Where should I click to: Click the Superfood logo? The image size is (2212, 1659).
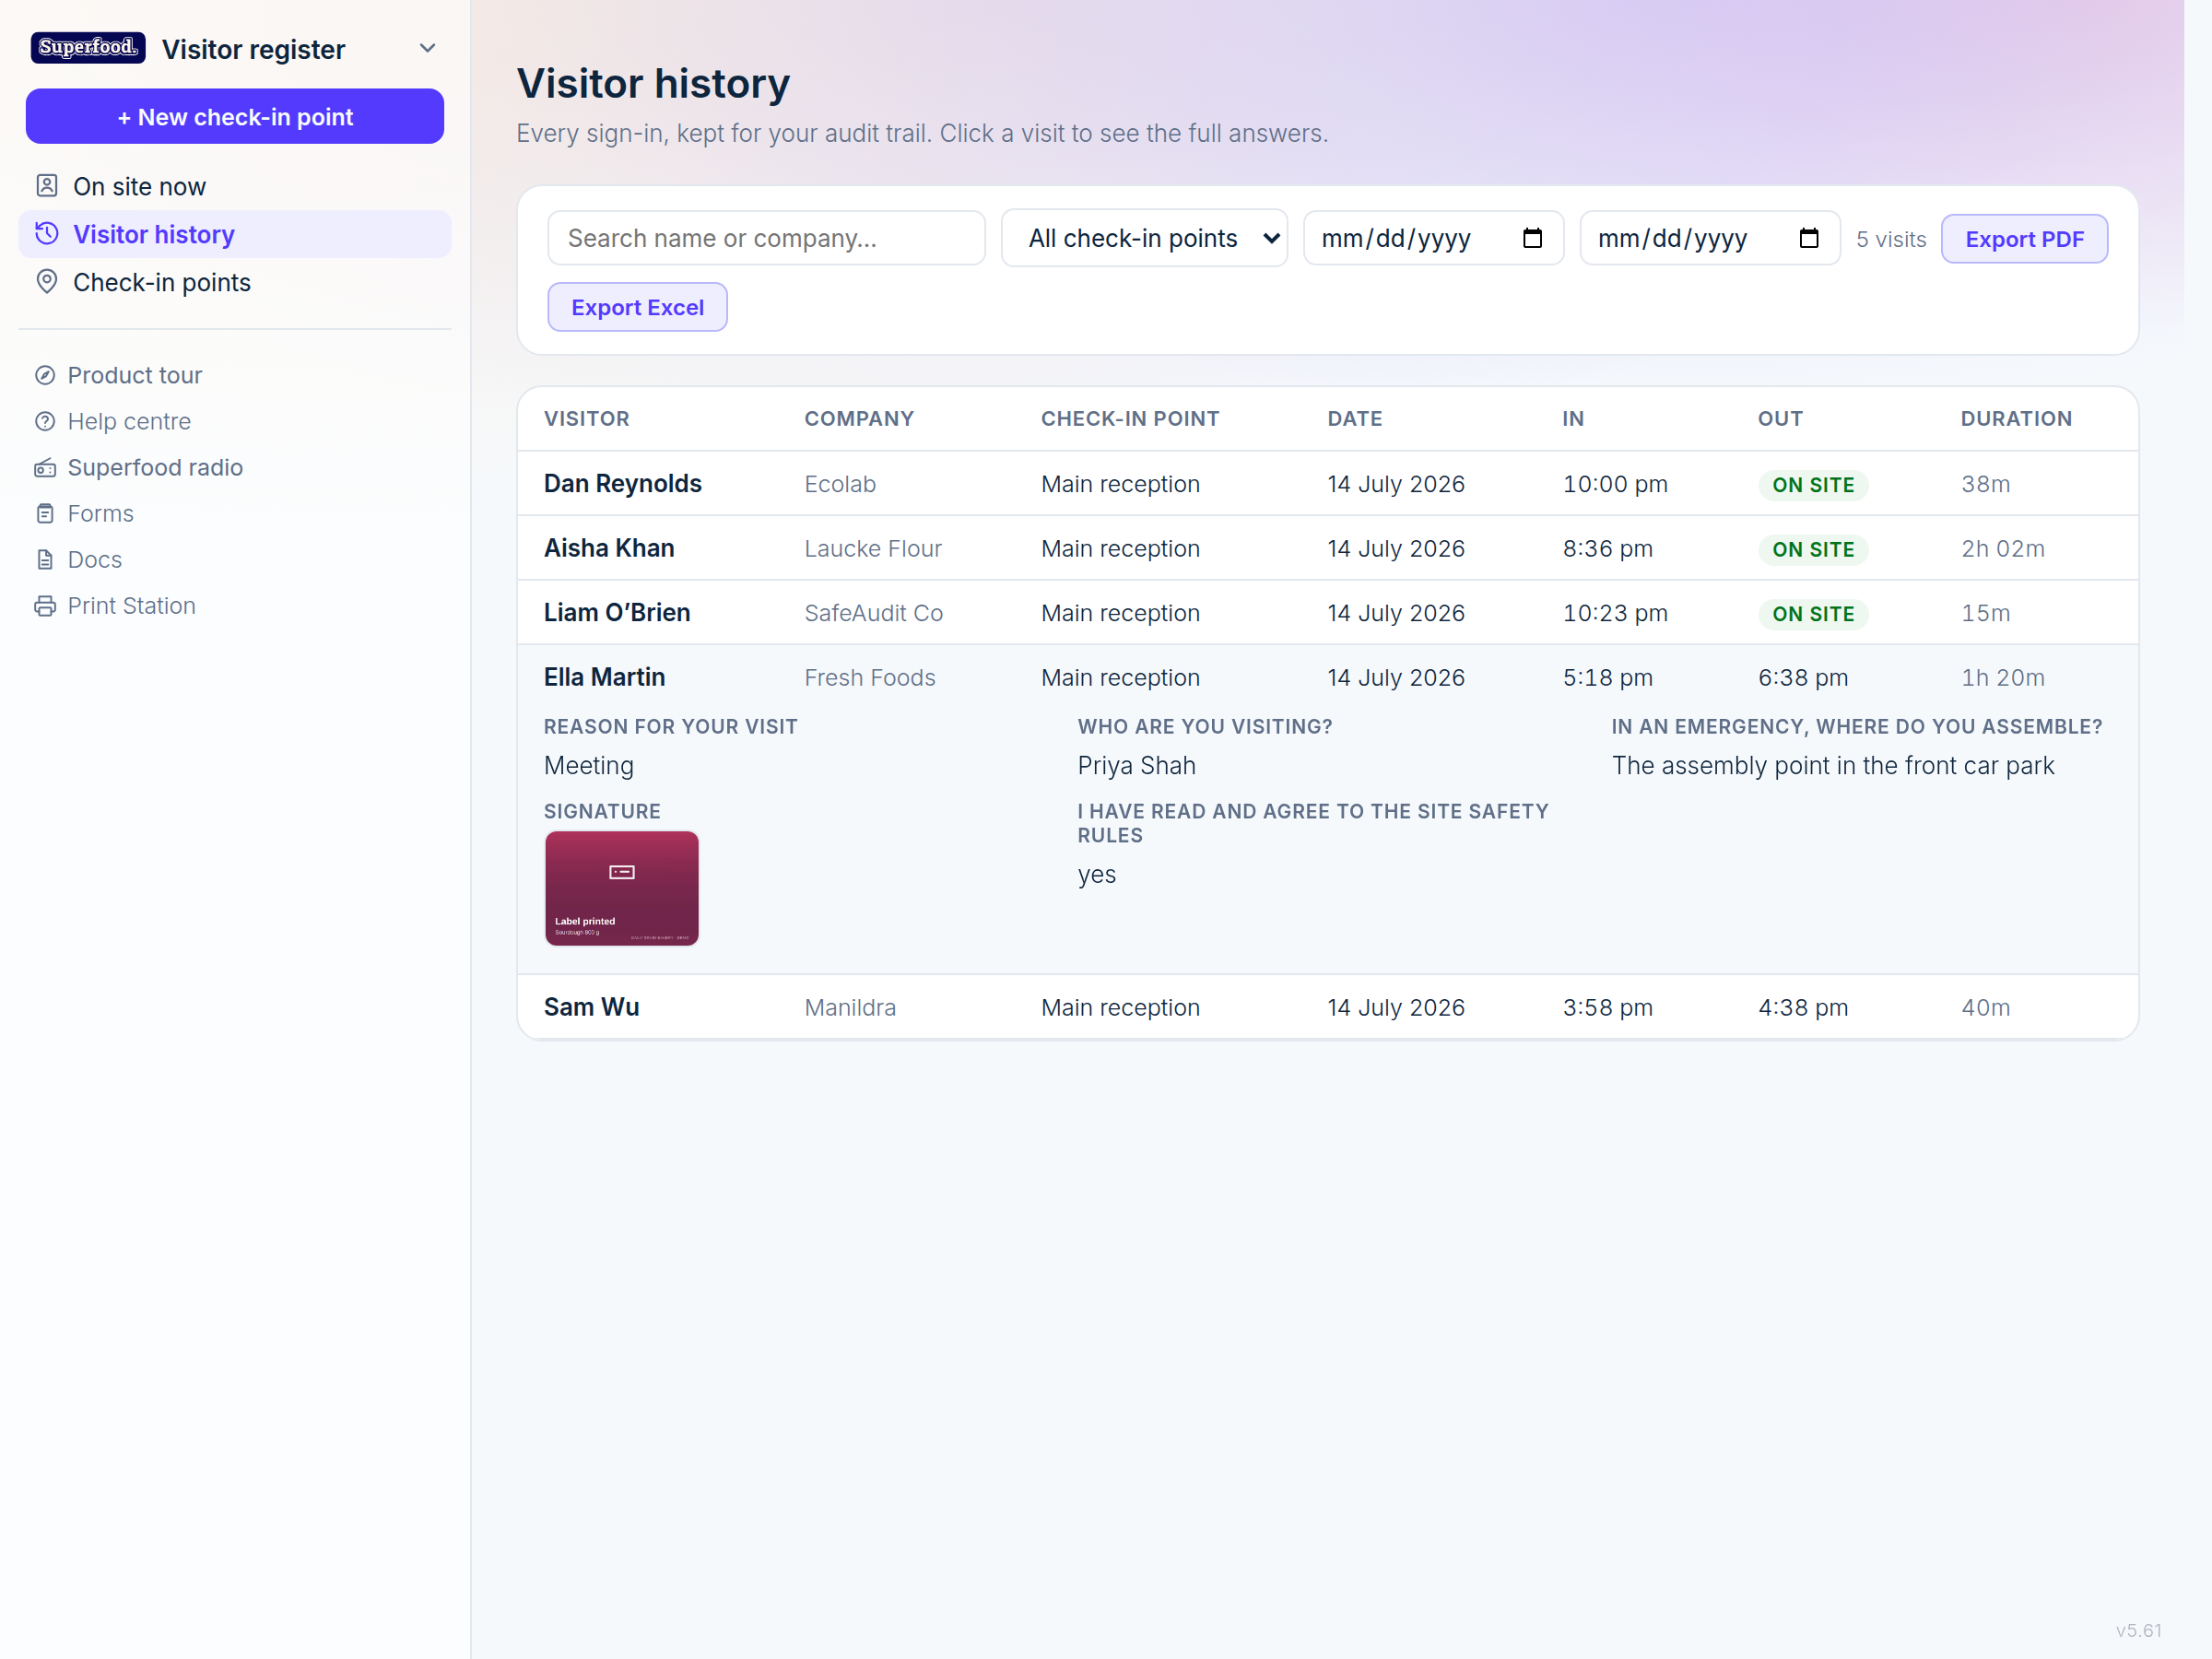[x=88, y=47]
